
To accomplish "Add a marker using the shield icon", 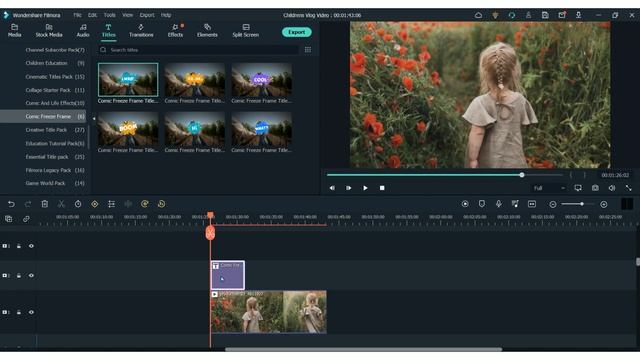I will 482,204.
